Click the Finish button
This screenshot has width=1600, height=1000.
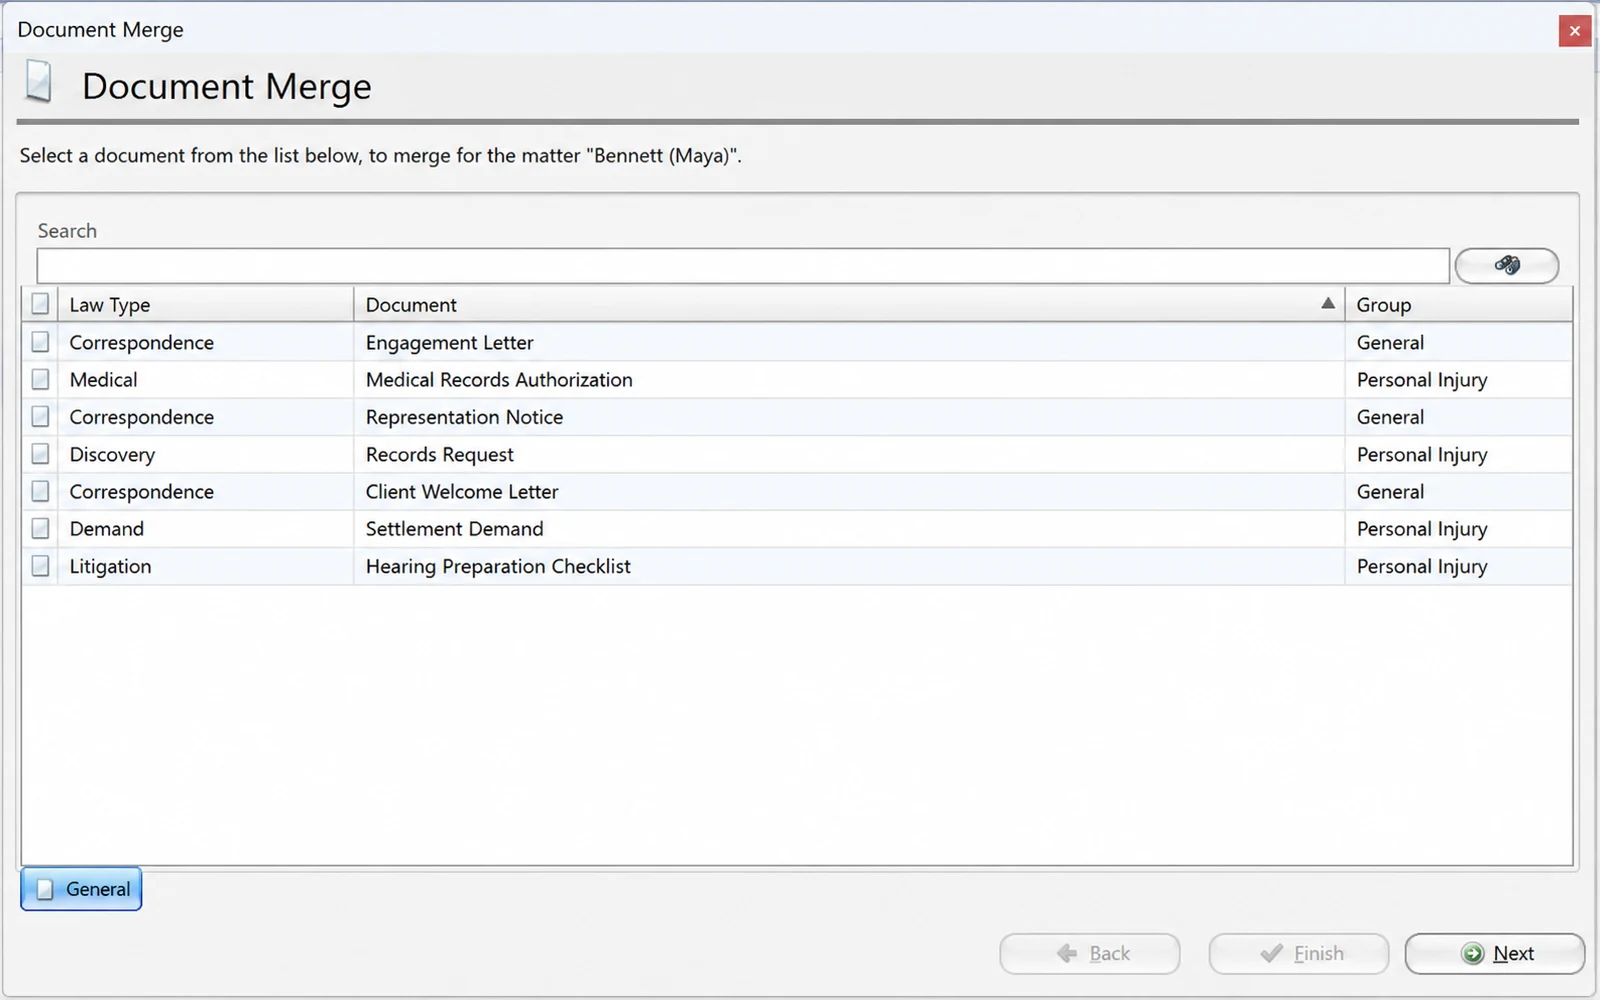(1299, 953)
